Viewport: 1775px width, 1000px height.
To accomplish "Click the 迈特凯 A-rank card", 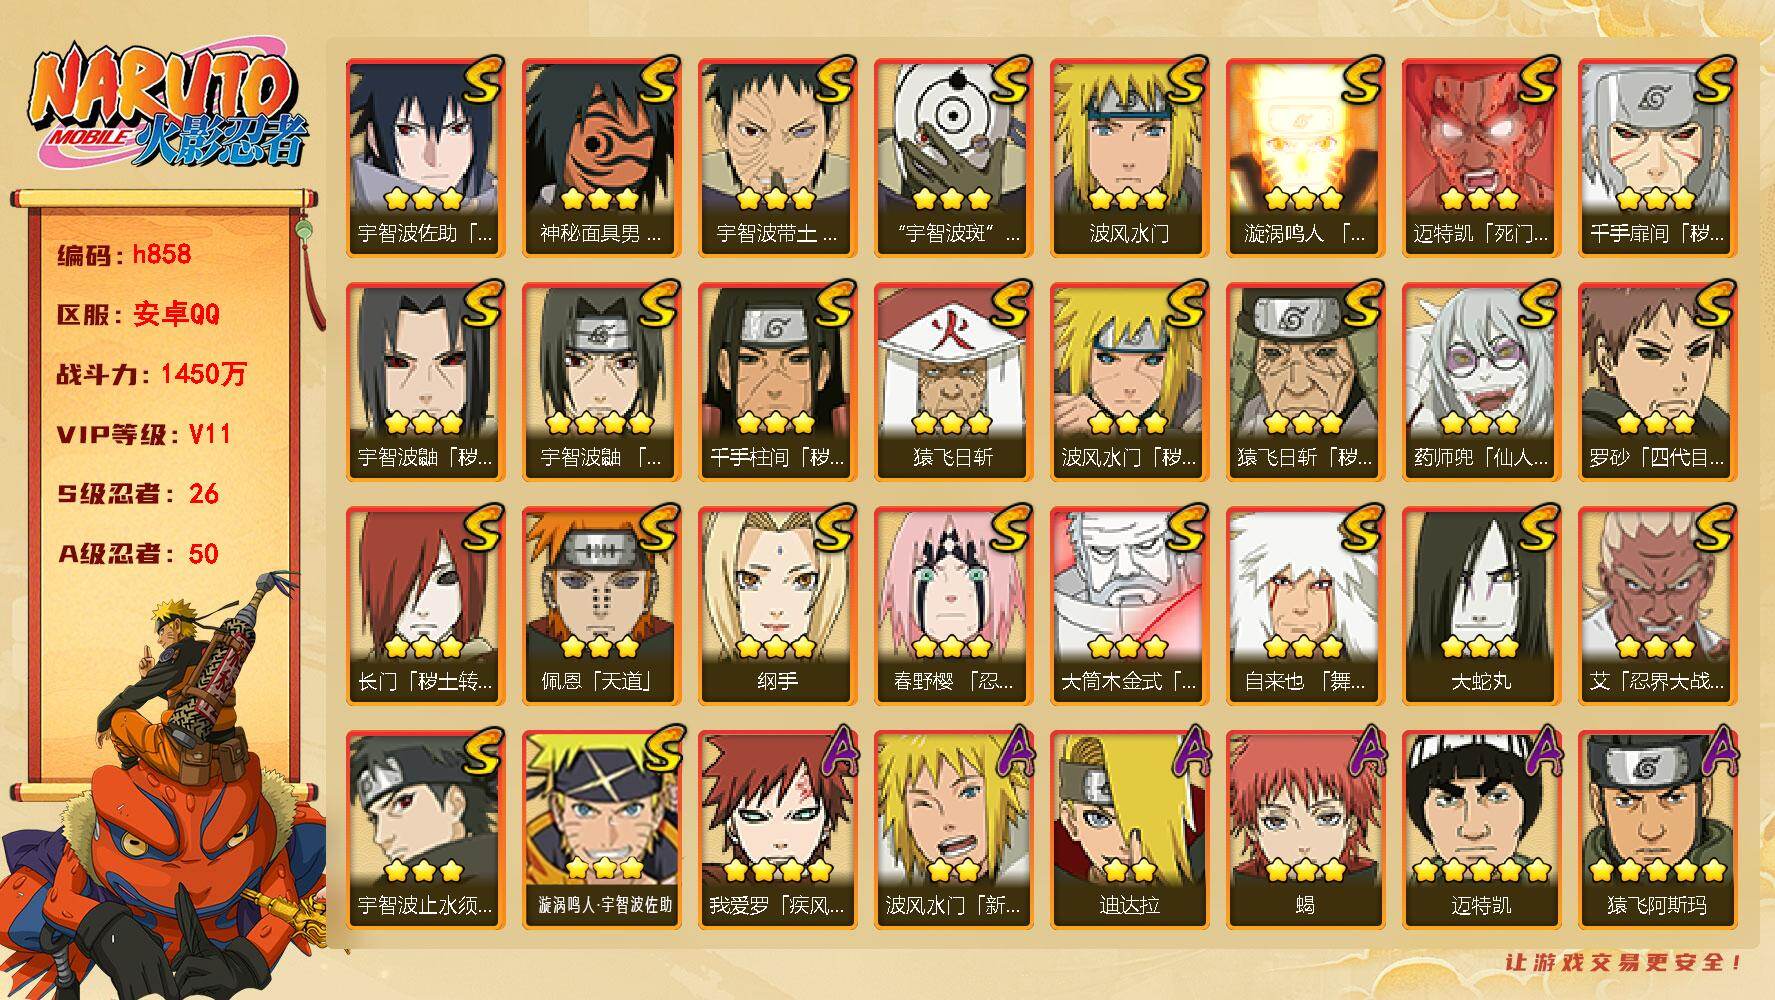I will (x=1481, y=830).
